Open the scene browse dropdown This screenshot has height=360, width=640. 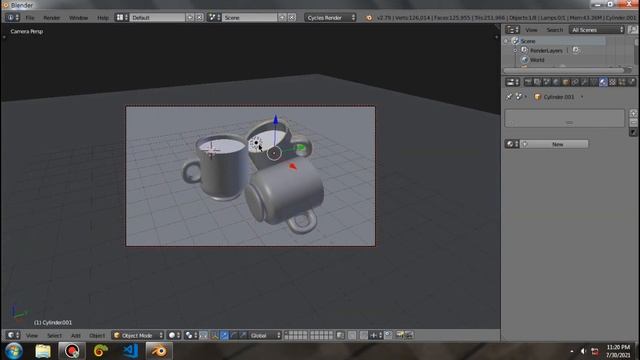214,18
